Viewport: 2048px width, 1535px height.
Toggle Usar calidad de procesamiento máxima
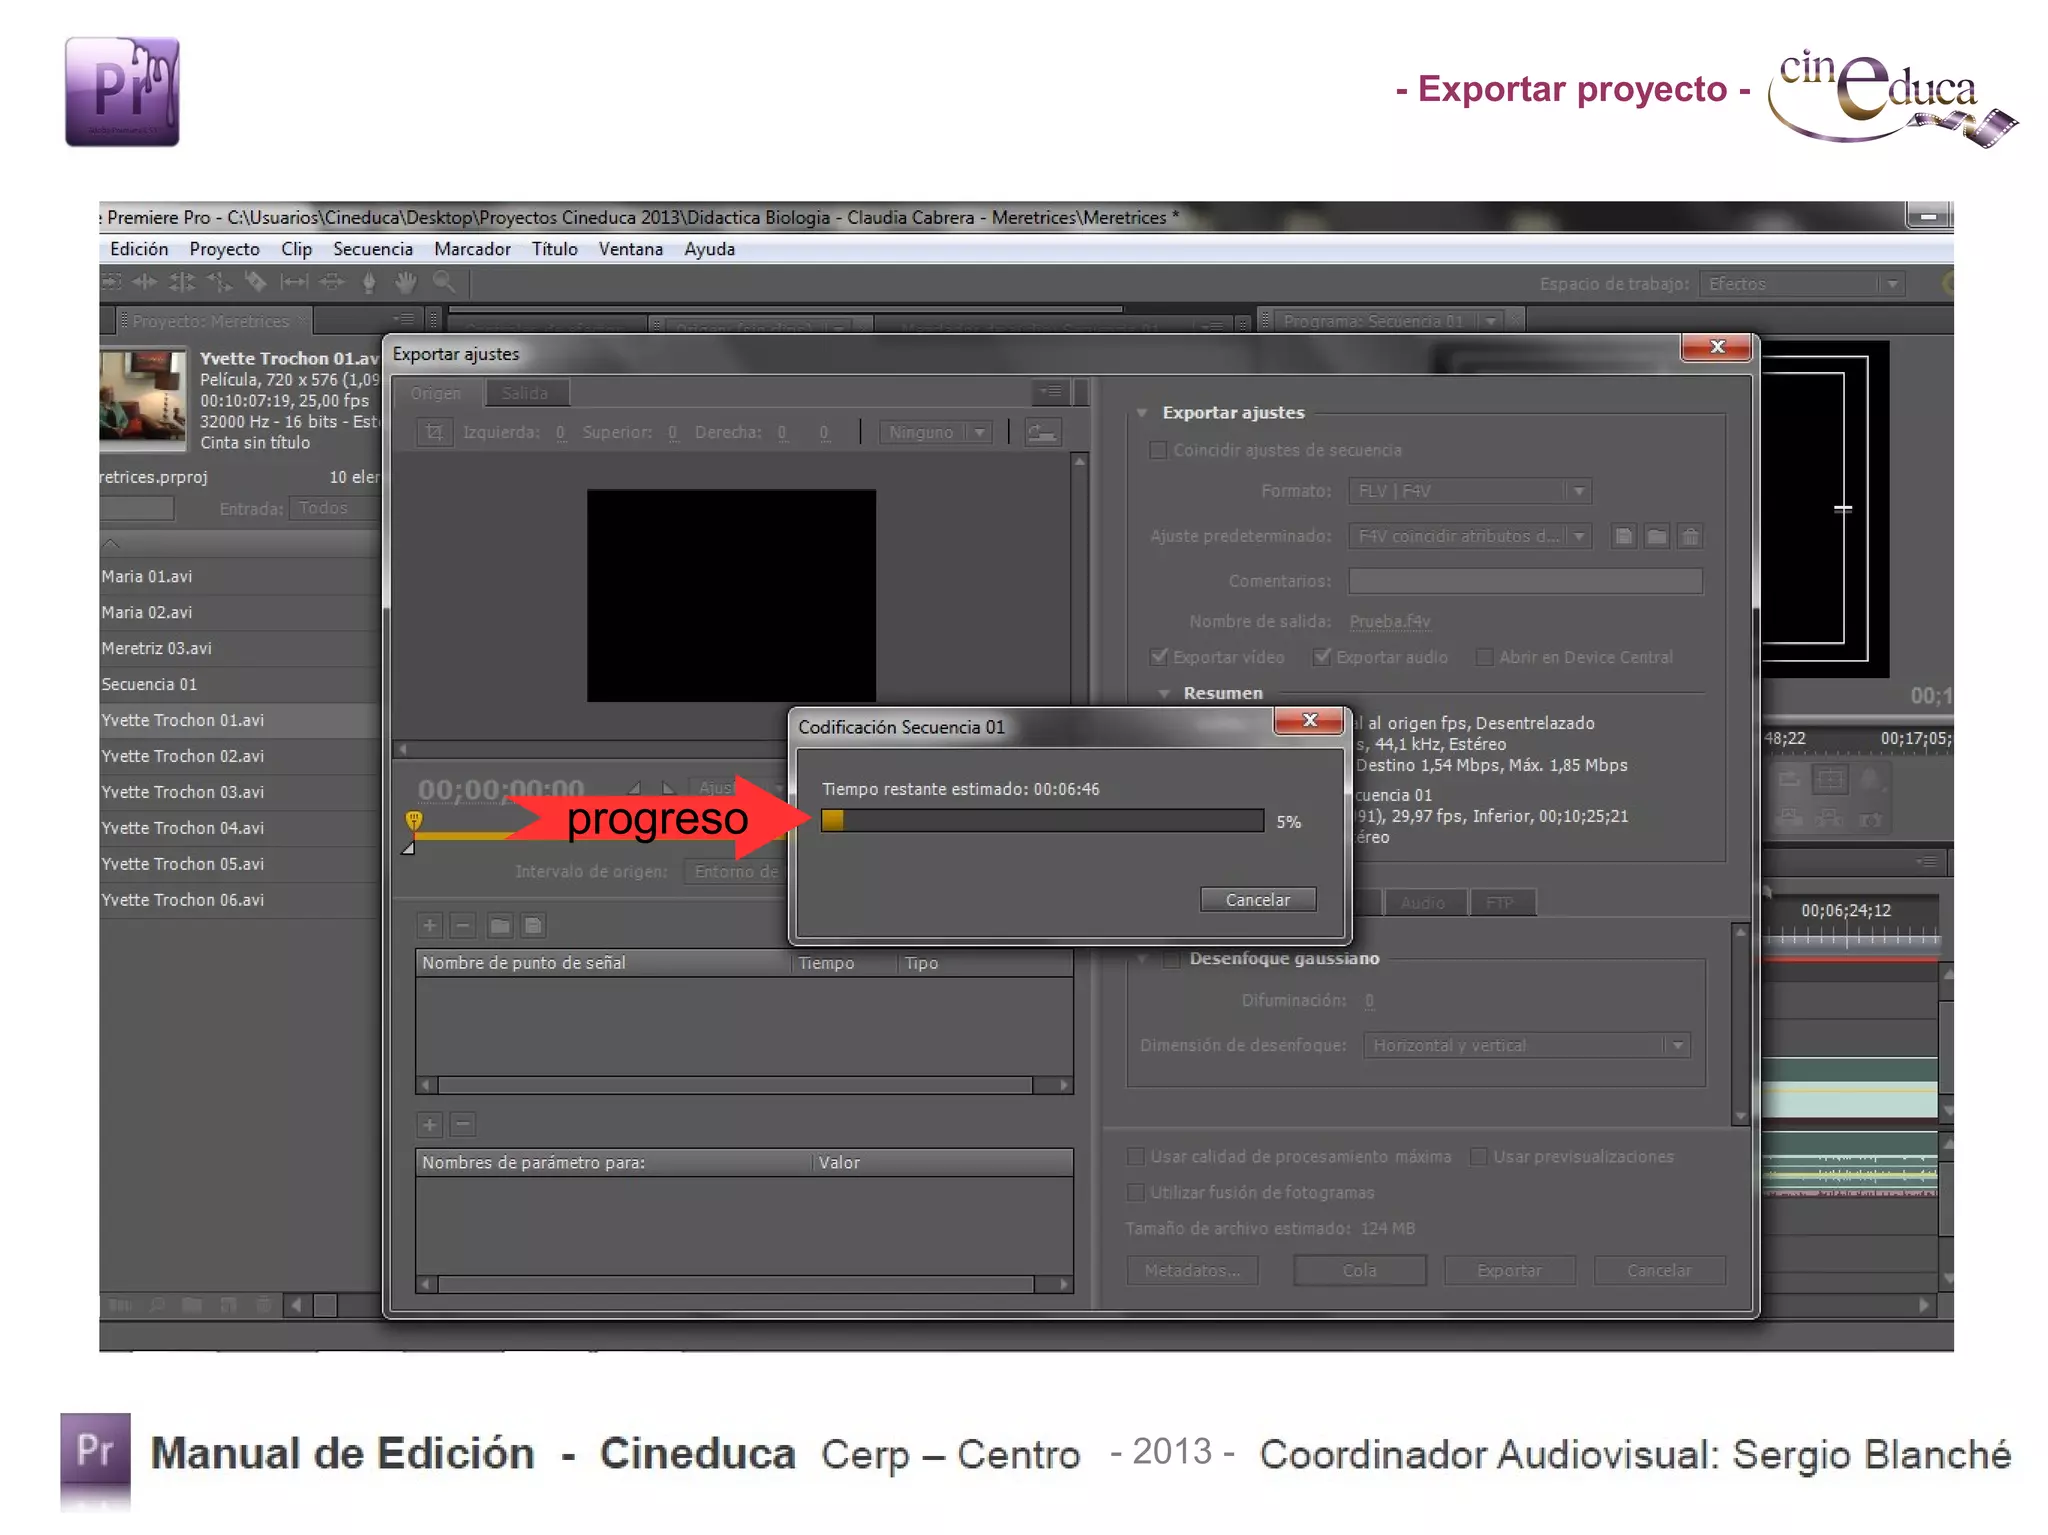[1135, 1157]
